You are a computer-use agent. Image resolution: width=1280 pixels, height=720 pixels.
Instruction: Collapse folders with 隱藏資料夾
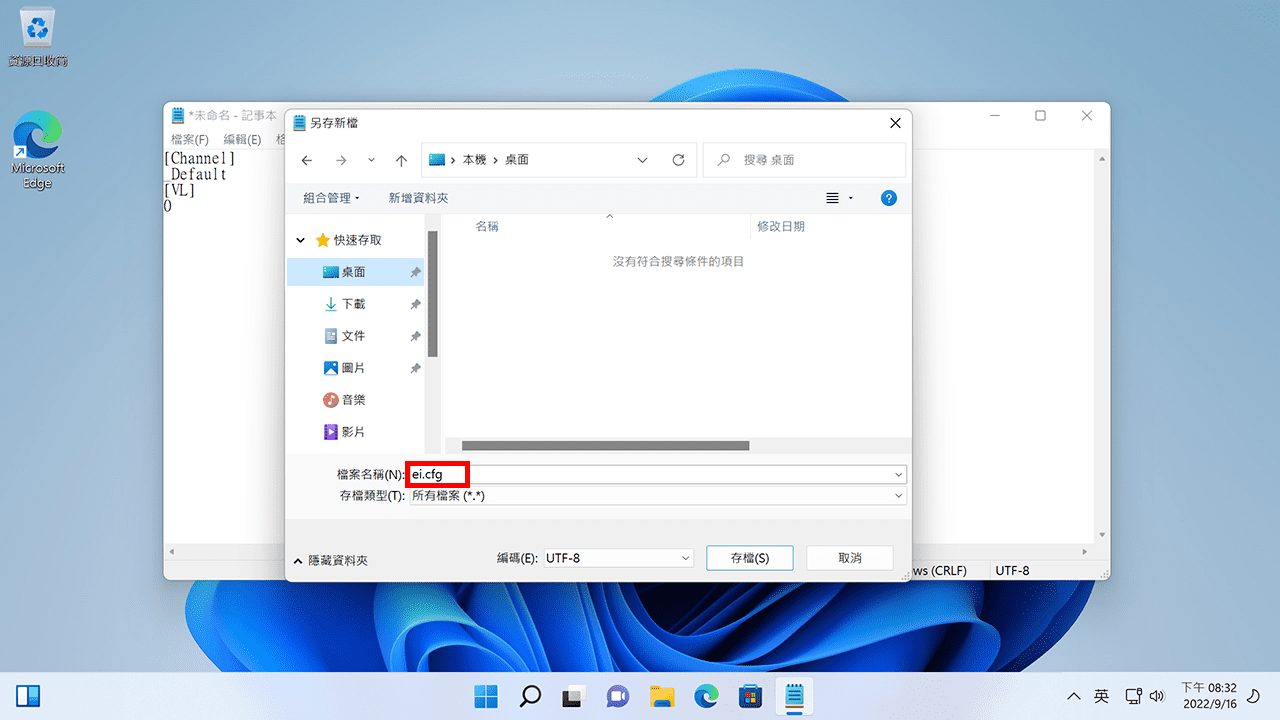pyautogui.click(x=331, y=561)
